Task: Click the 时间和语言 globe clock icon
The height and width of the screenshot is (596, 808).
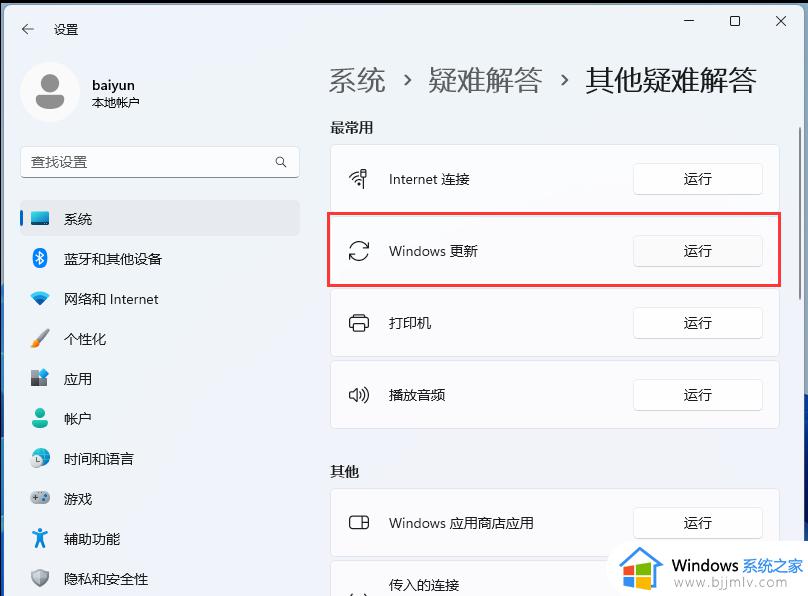Action: tap(40, 458)
